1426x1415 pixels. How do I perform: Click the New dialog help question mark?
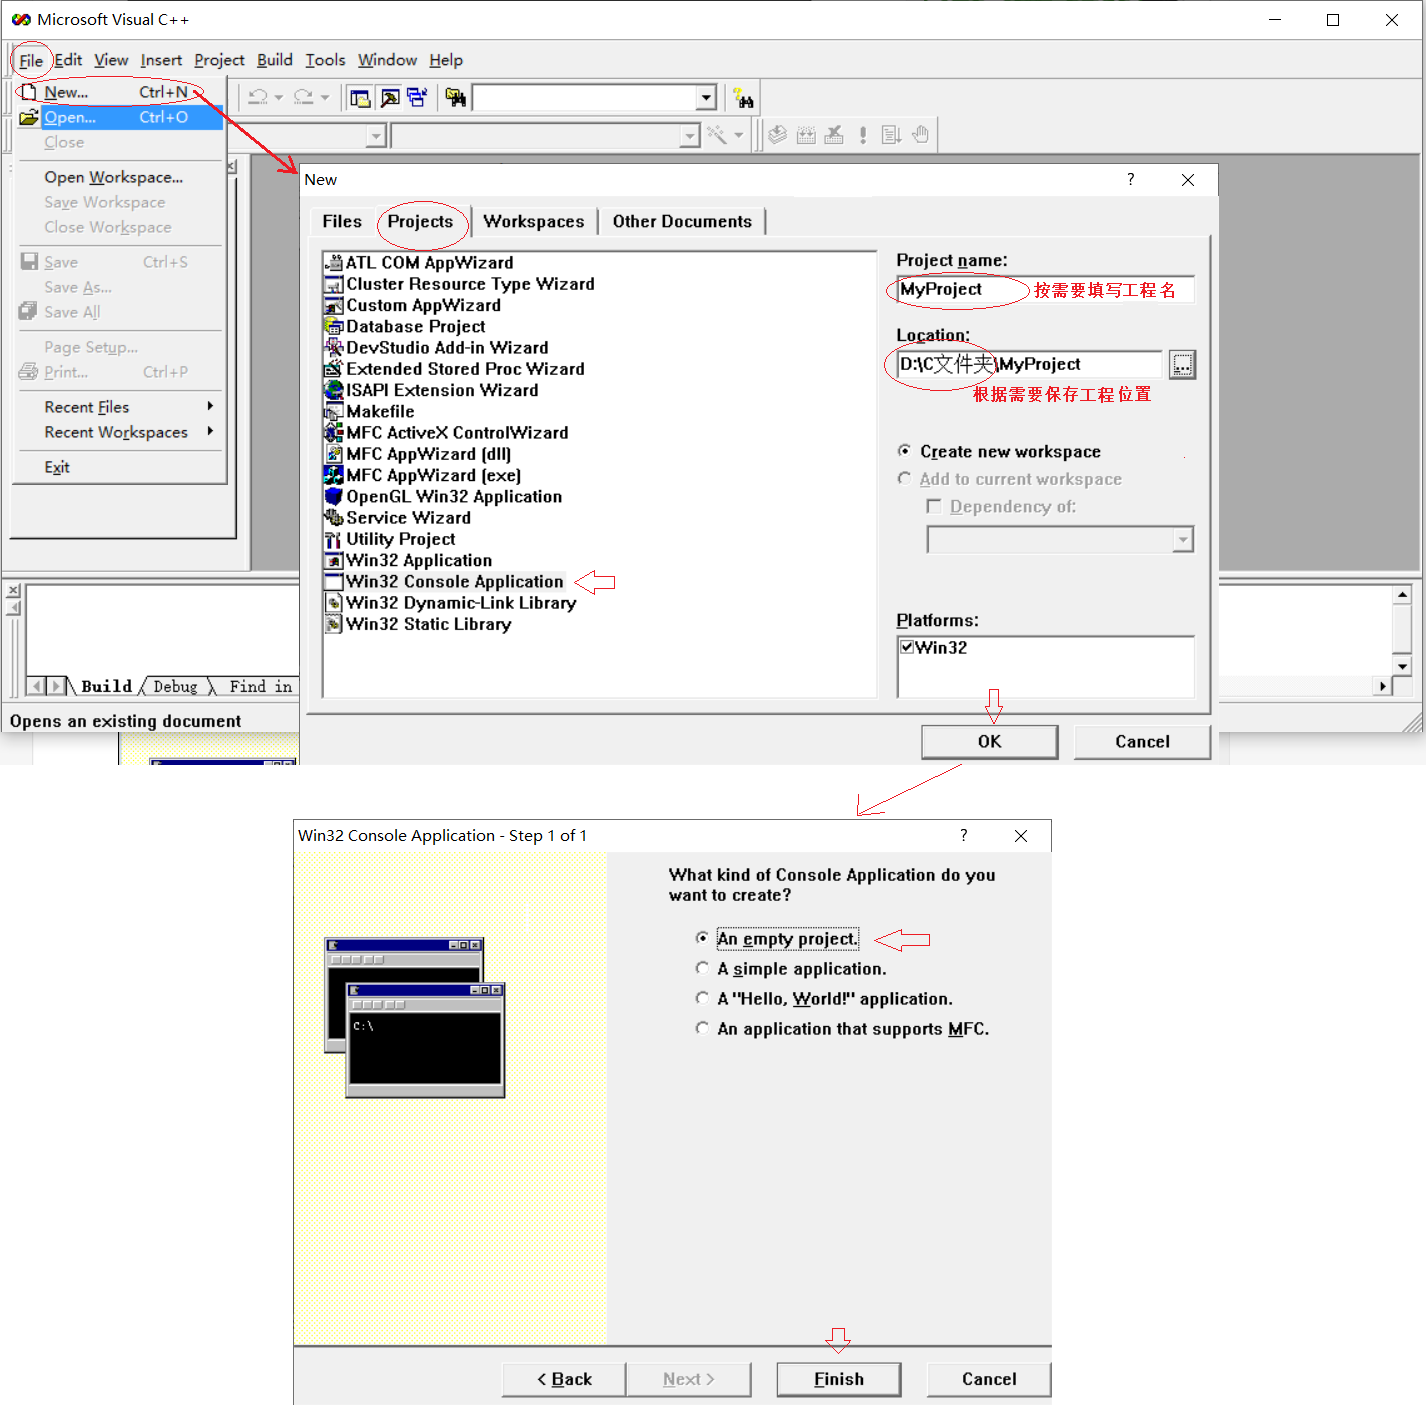point(1131,179)
